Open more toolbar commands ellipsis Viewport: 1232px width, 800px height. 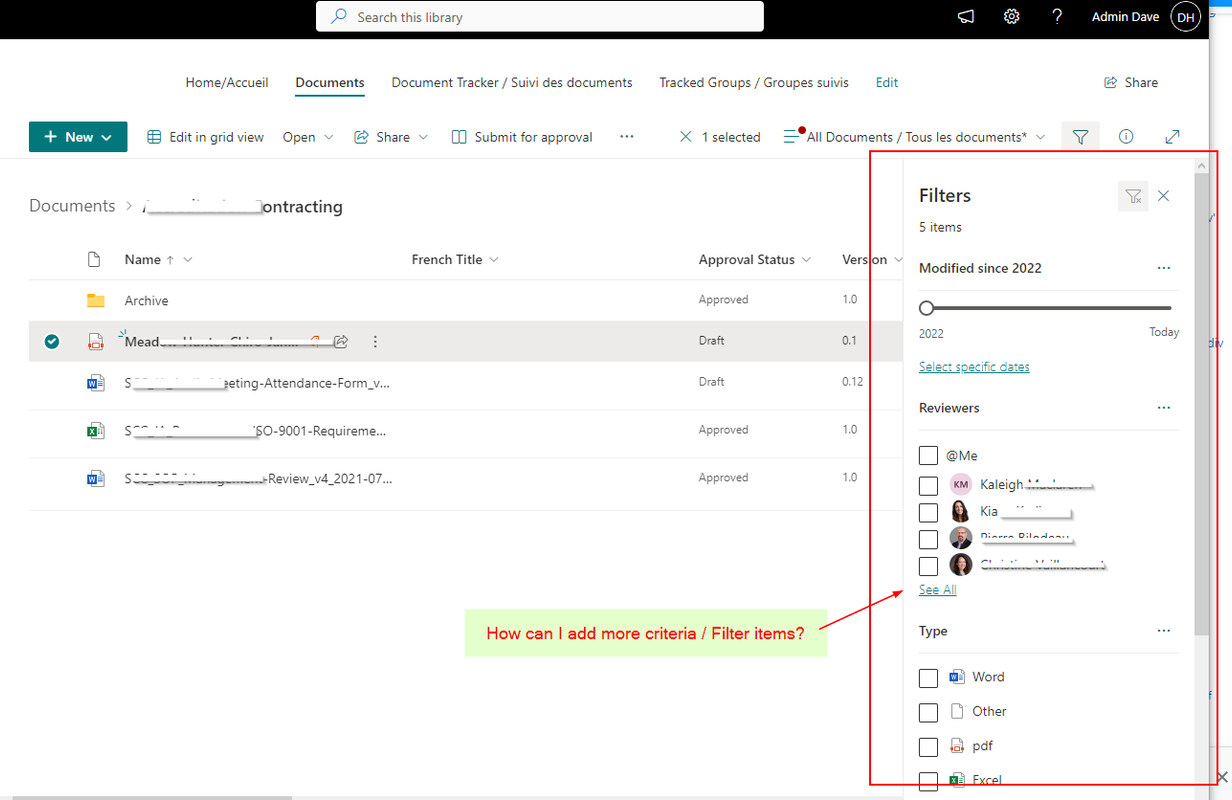click(x=627, y=137)
